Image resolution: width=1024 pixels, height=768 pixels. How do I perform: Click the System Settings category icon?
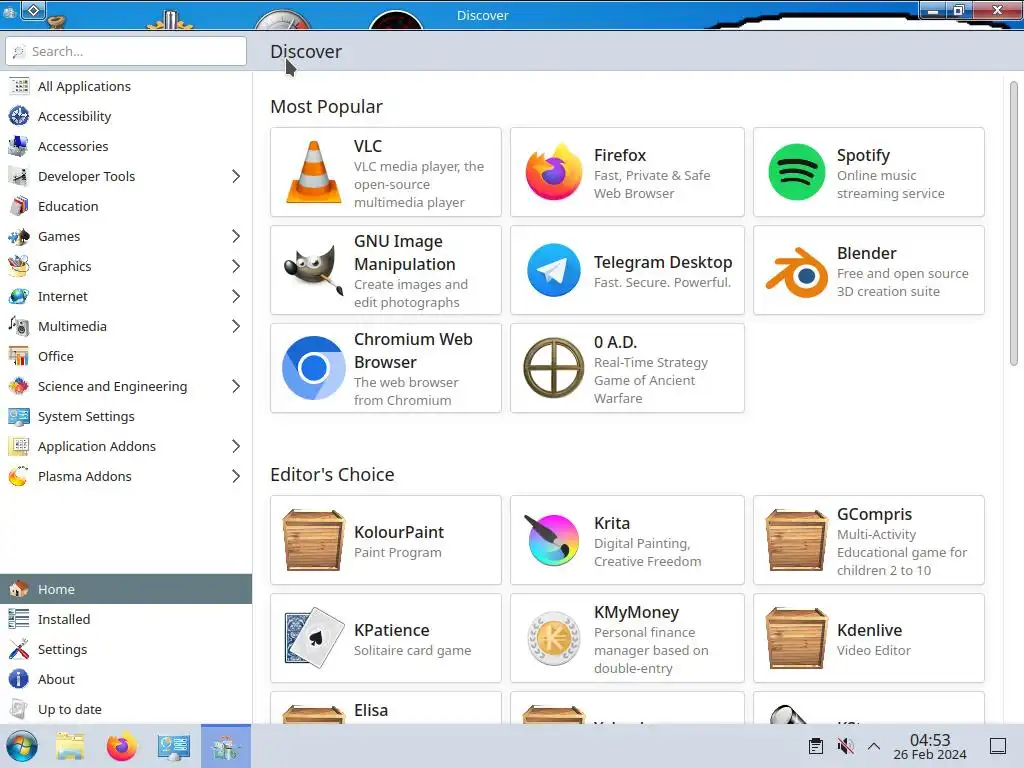click(x=19, y=417)
